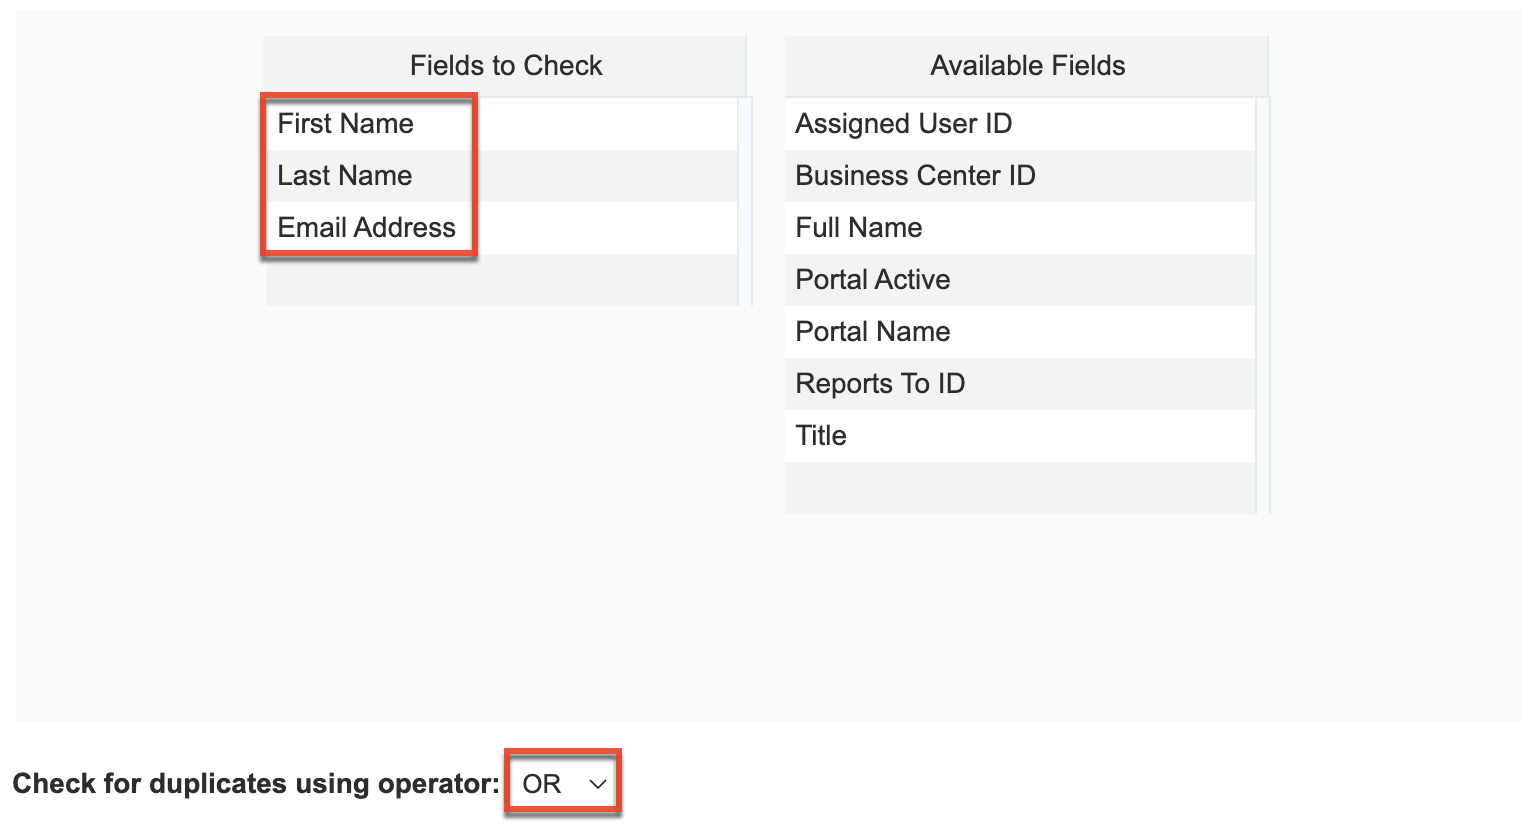The height and width of the screenshot is (828, 1530).
Task: Click the Available Fields header
Action: 1027,65
